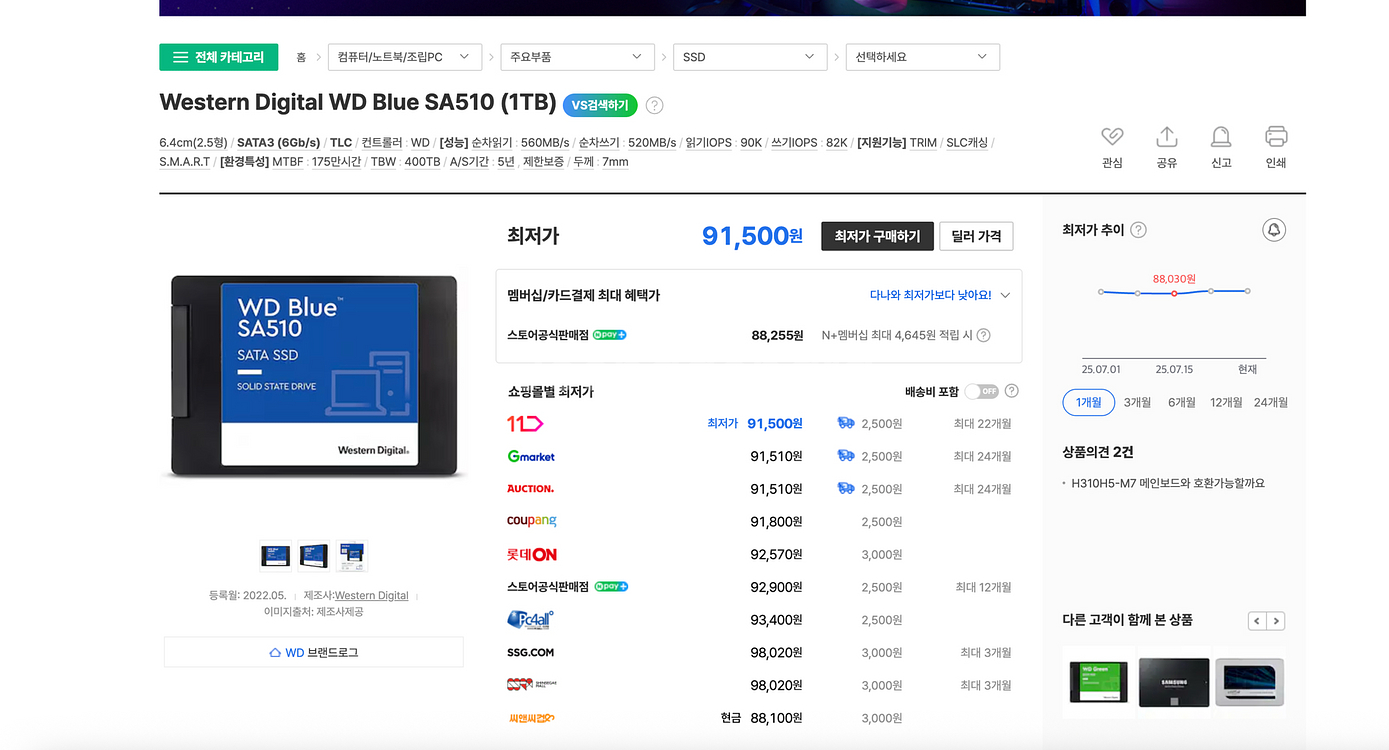Click the AUCTION shop logo
Image resolution: width=1389 pixels, height=750 pixels.
point(530,489)
